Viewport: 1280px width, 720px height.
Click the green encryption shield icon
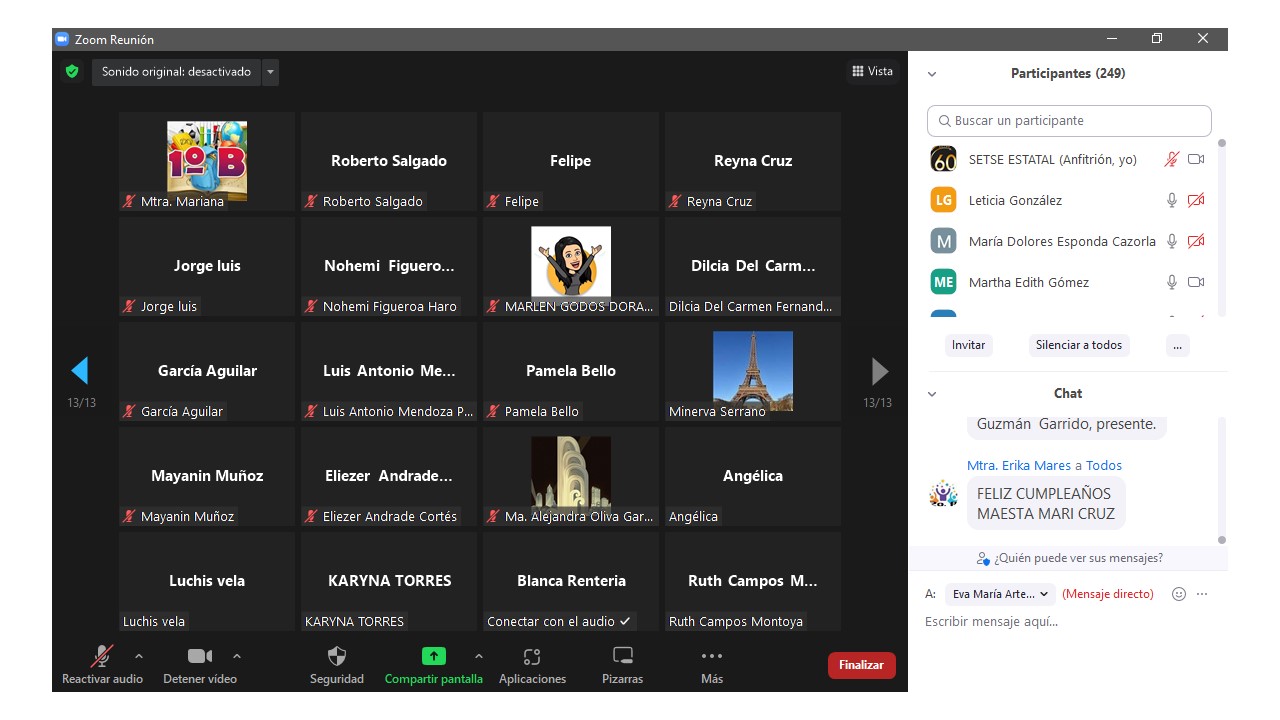coord(71,72)
